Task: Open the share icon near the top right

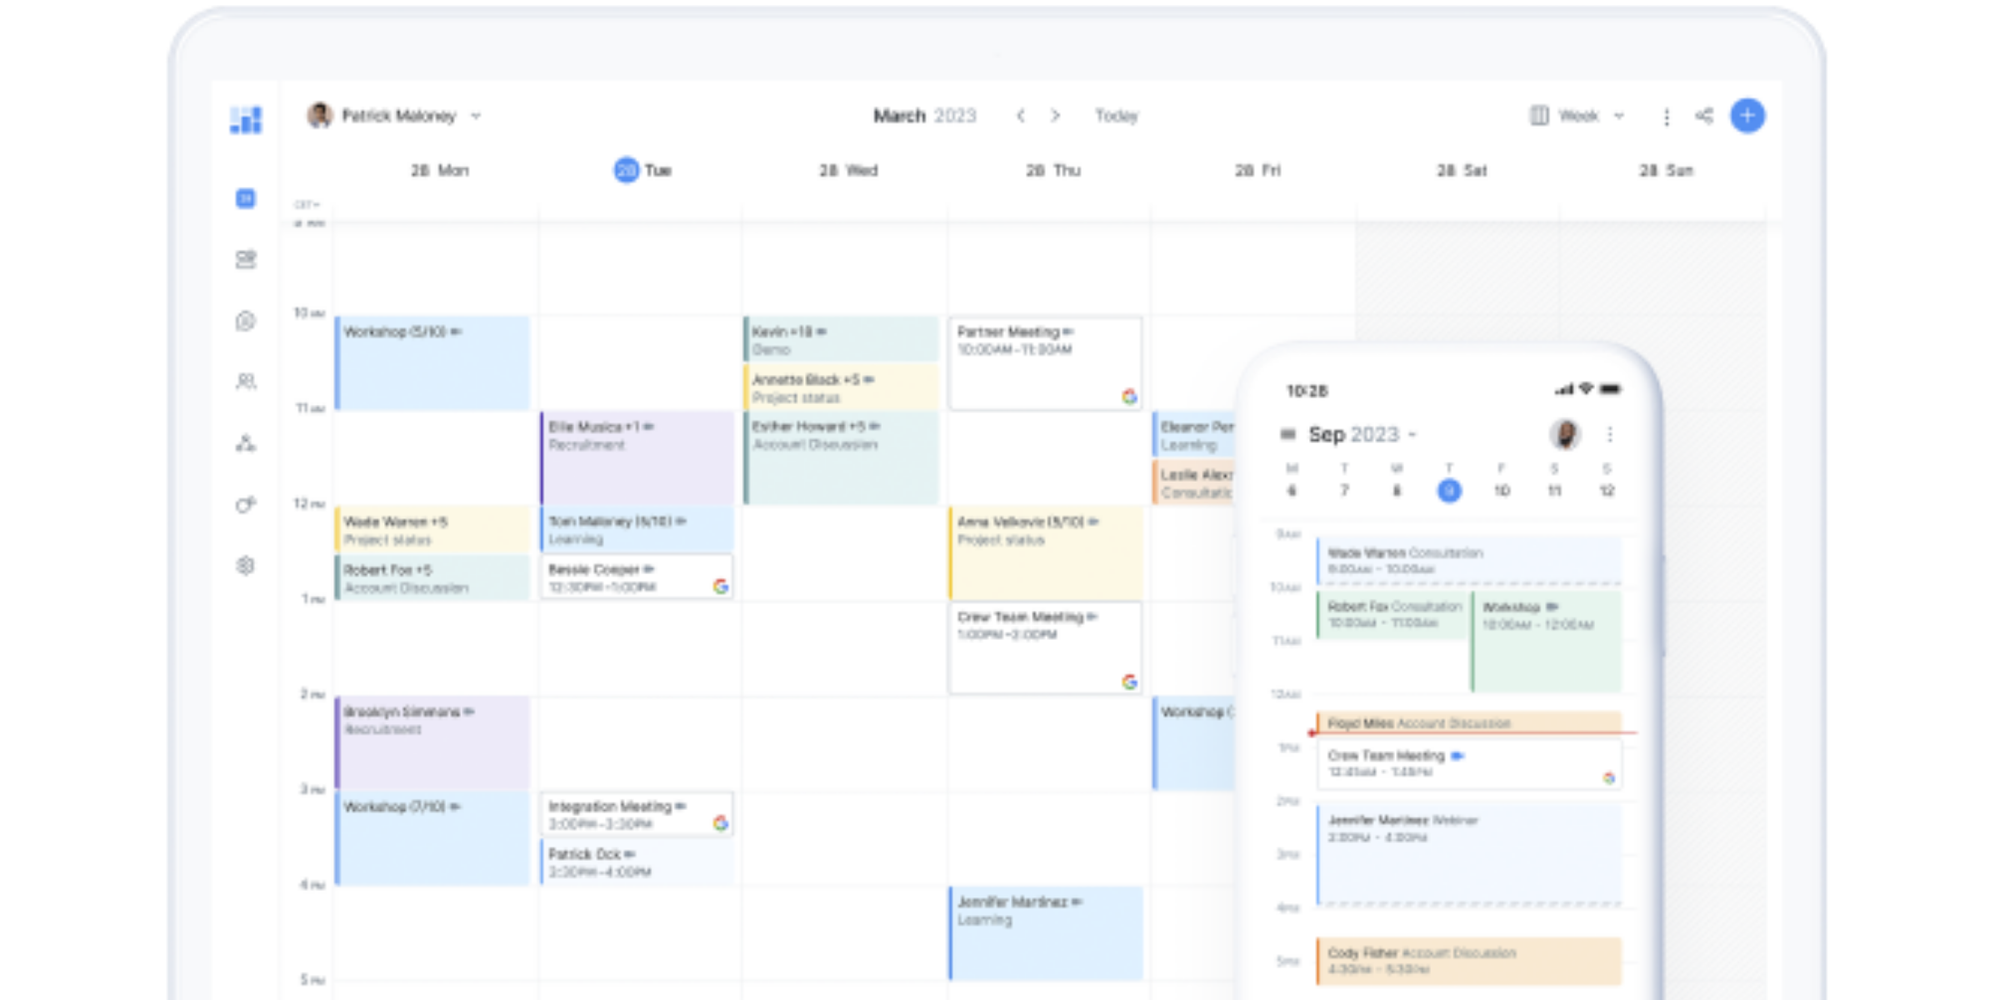Action: point(1706,115)
